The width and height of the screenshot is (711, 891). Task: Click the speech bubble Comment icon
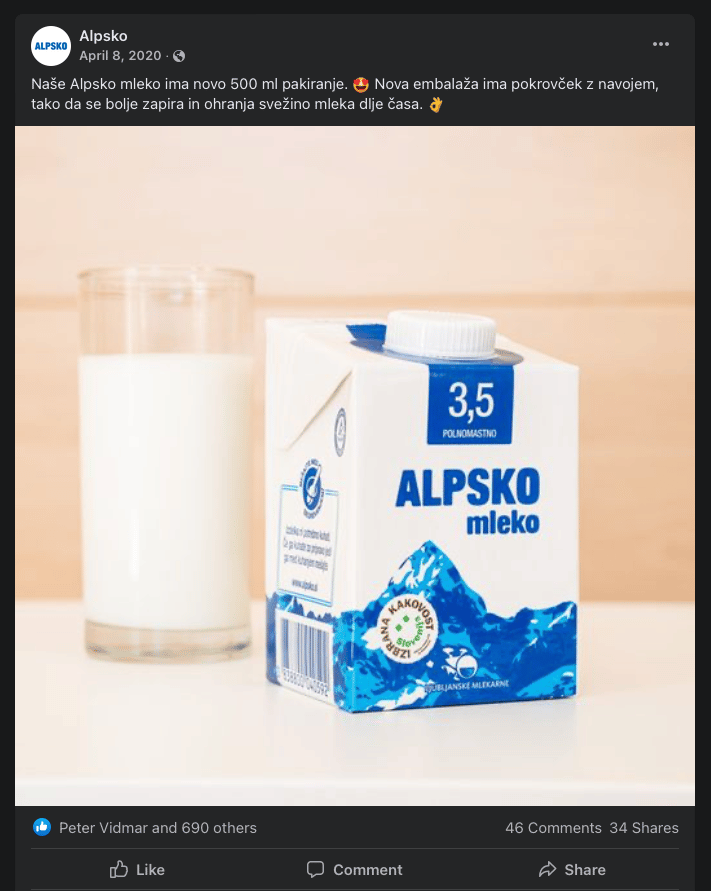coord(315,869)
